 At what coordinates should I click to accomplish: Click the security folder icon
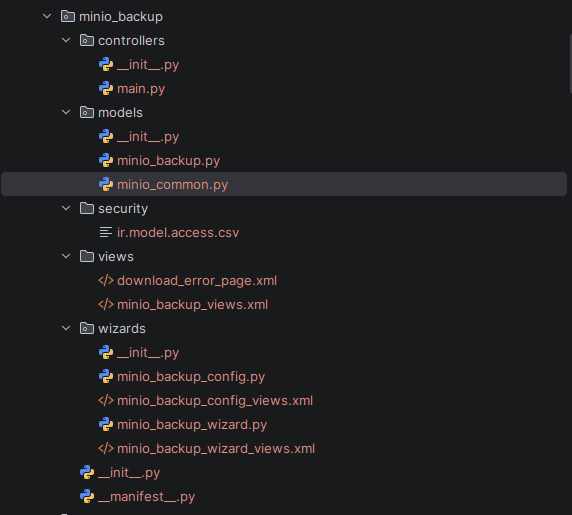[87, 208]
